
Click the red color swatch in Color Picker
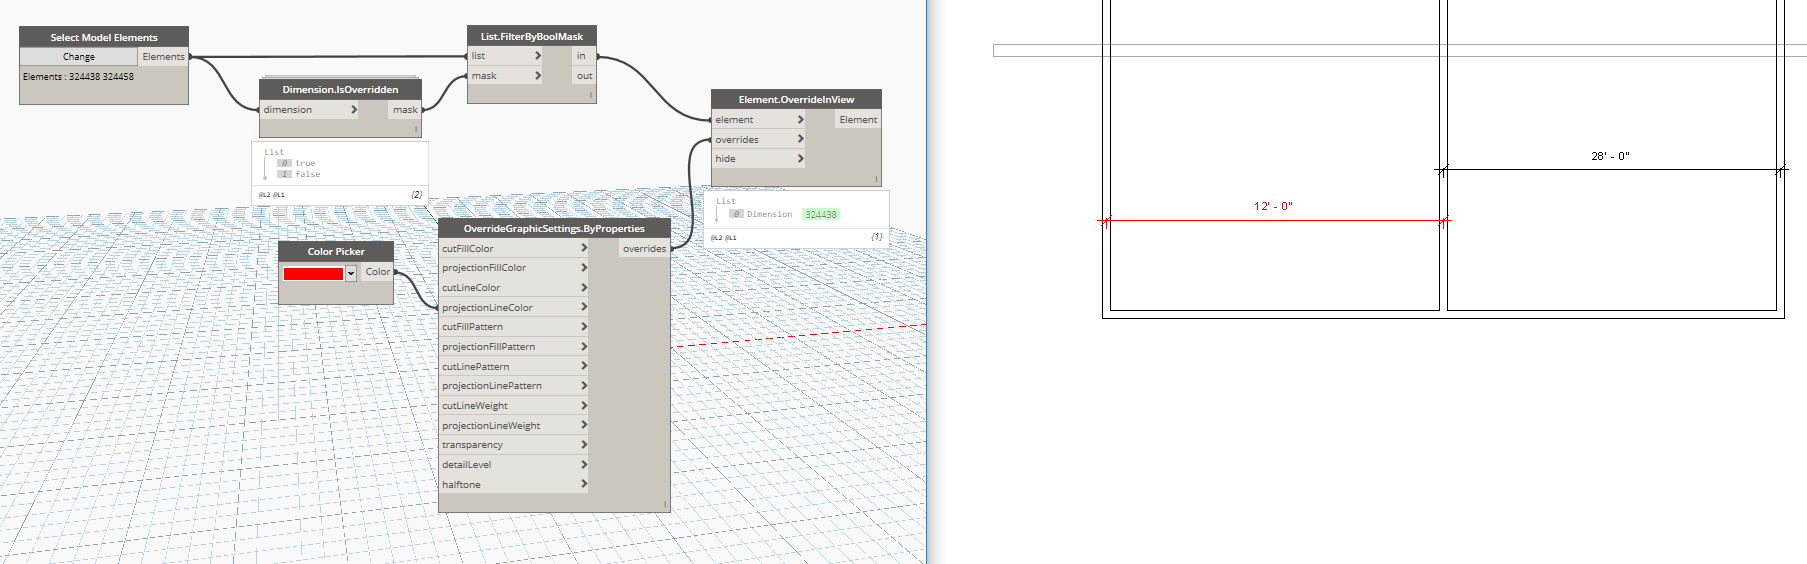click(x=313, y=273)
